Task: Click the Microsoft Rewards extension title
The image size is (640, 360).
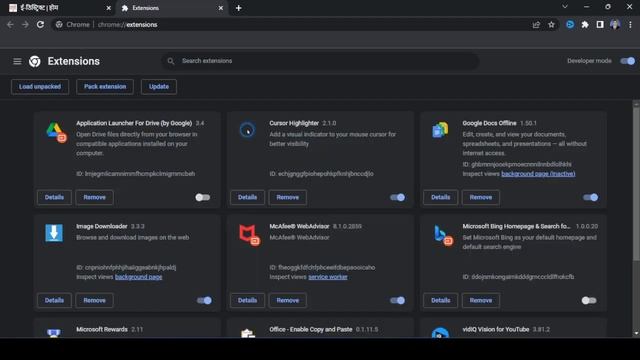Action: coord(102,329)
